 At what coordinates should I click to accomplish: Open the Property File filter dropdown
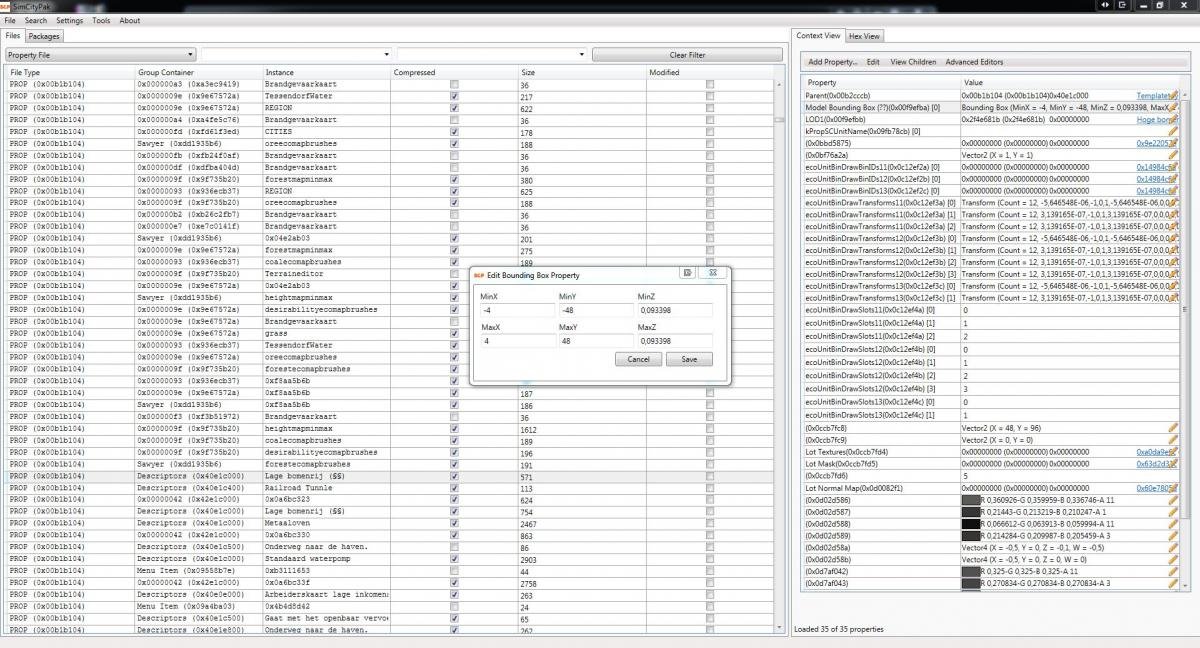pos(100,54)
